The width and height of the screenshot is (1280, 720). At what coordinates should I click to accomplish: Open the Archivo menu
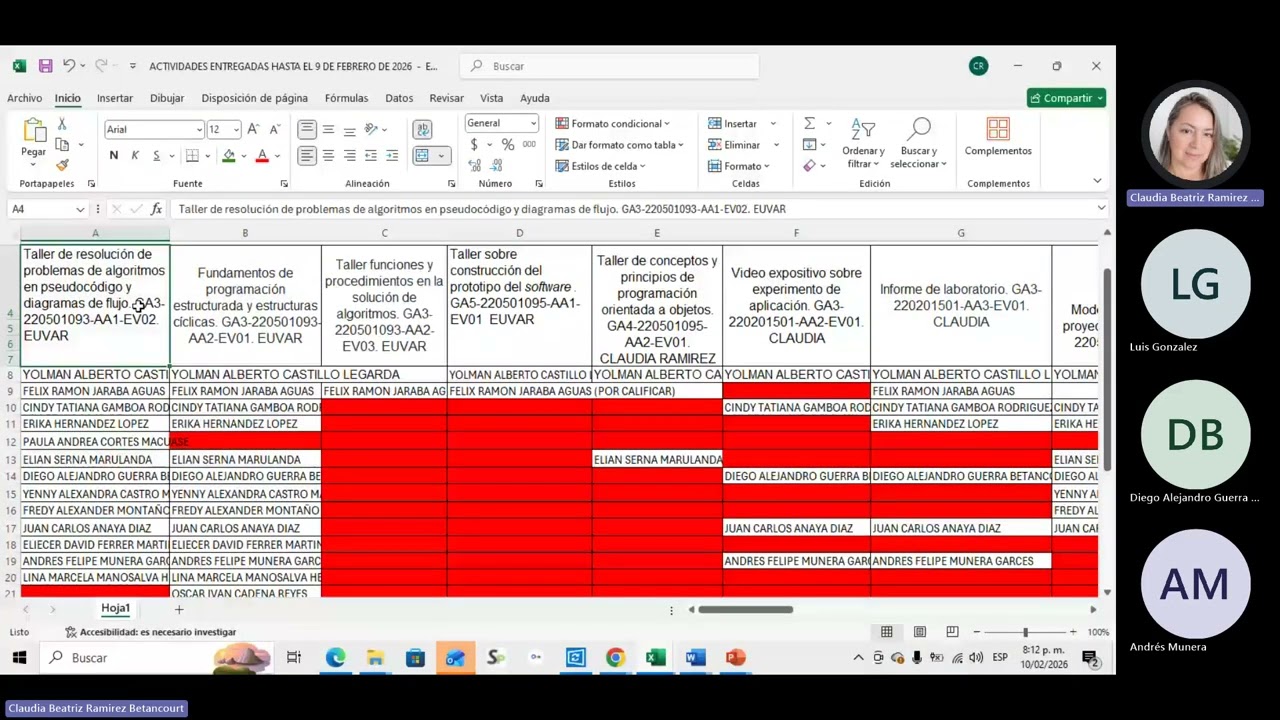(24, 98)
